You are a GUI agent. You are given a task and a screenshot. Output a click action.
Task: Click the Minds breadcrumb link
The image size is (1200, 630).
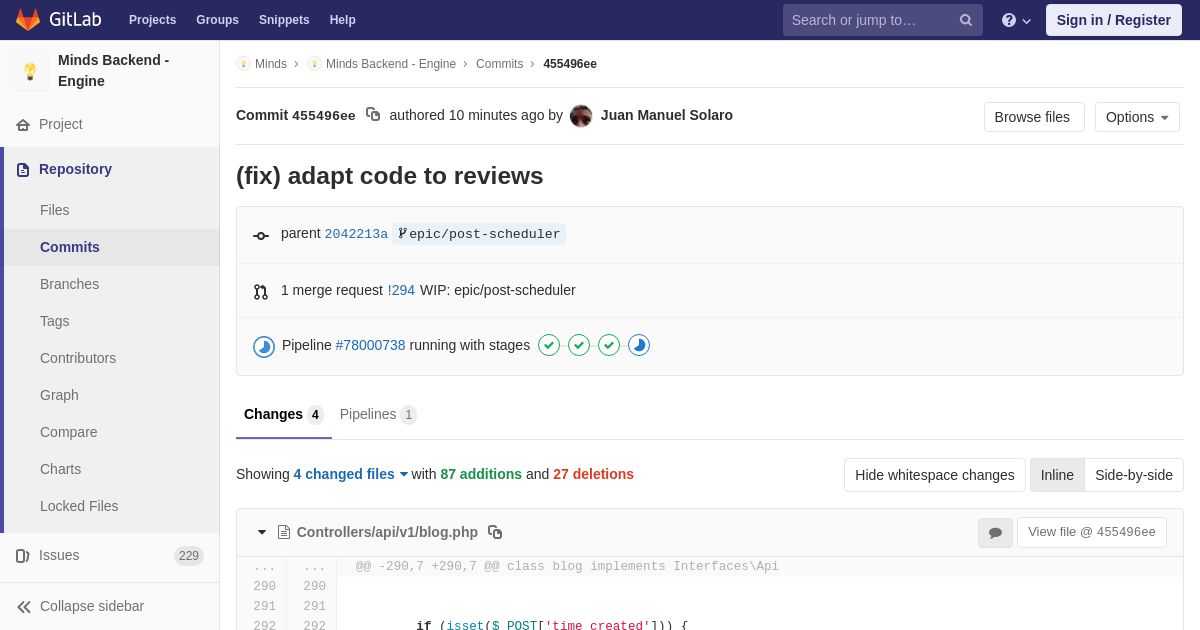pyautogui.click(x=271, y=64)
